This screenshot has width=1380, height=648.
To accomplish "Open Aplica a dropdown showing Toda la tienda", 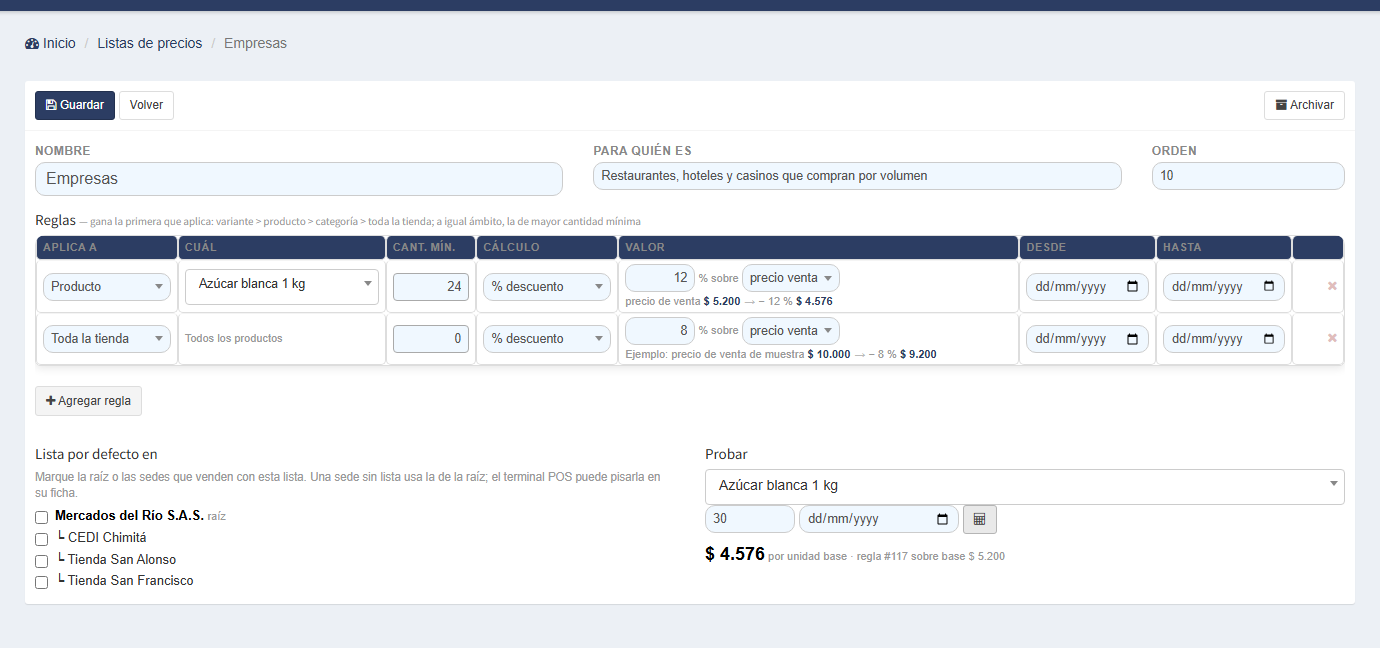I will point(107,339).
